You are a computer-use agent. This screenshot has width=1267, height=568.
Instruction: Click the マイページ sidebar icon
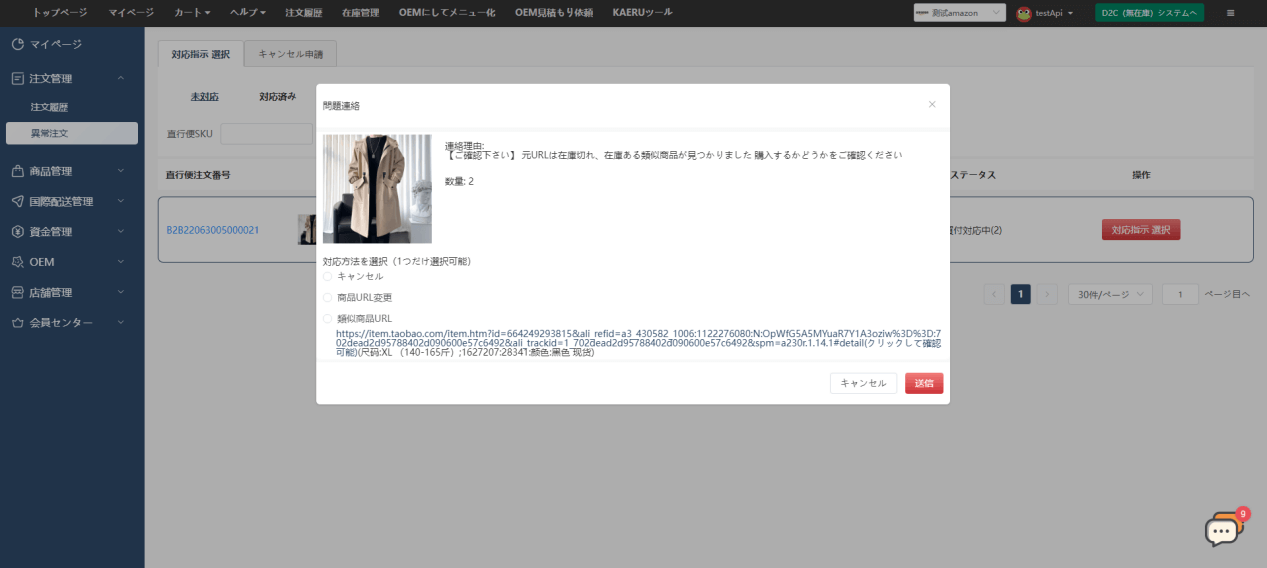pyautogui.click(x=17, y=44)
